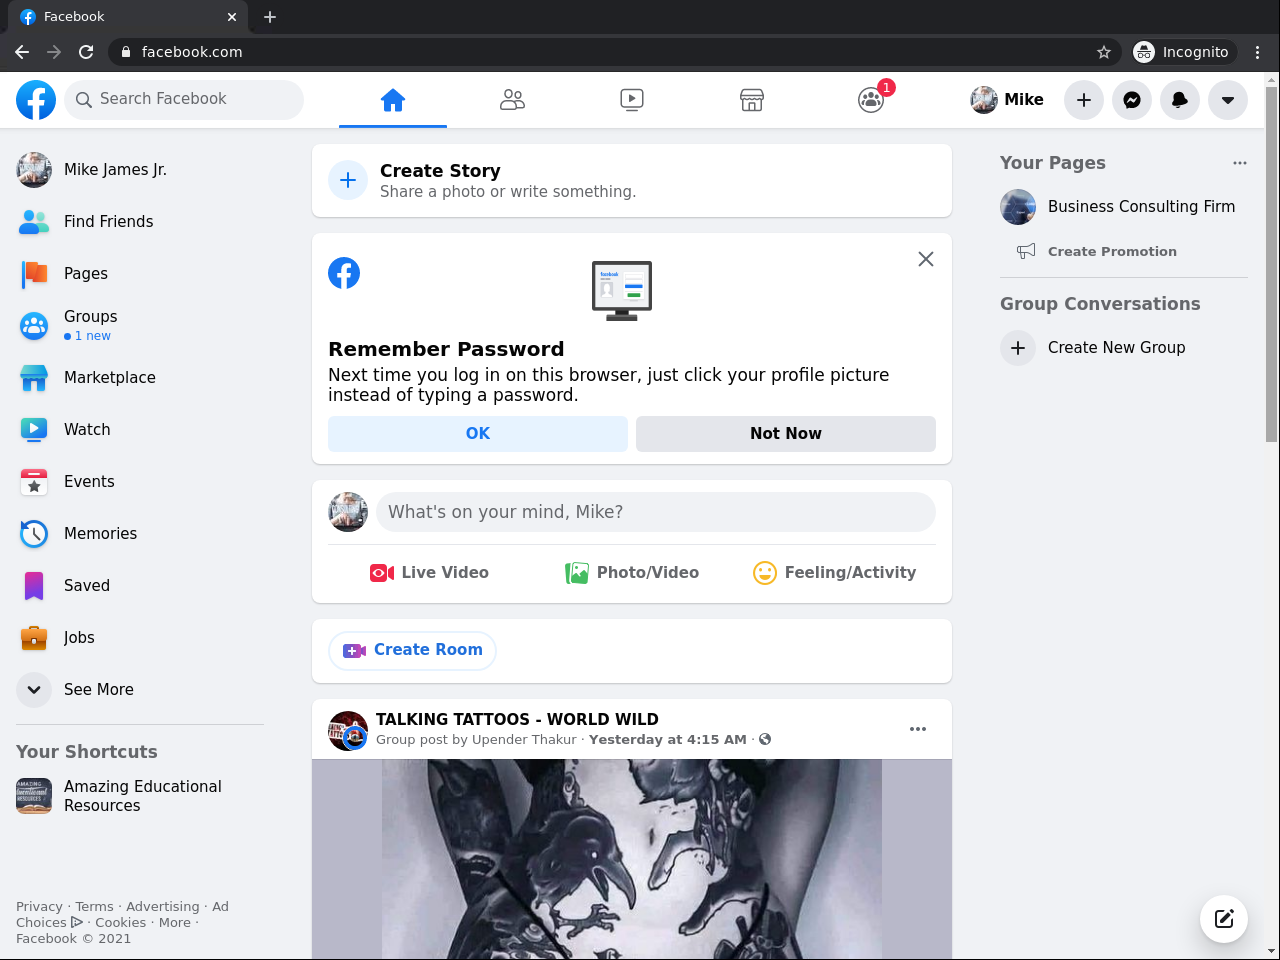The height and width of the screenshot is (960, 1280).
Task: Open the Marketplace tab icon
Action: [752, 100]
